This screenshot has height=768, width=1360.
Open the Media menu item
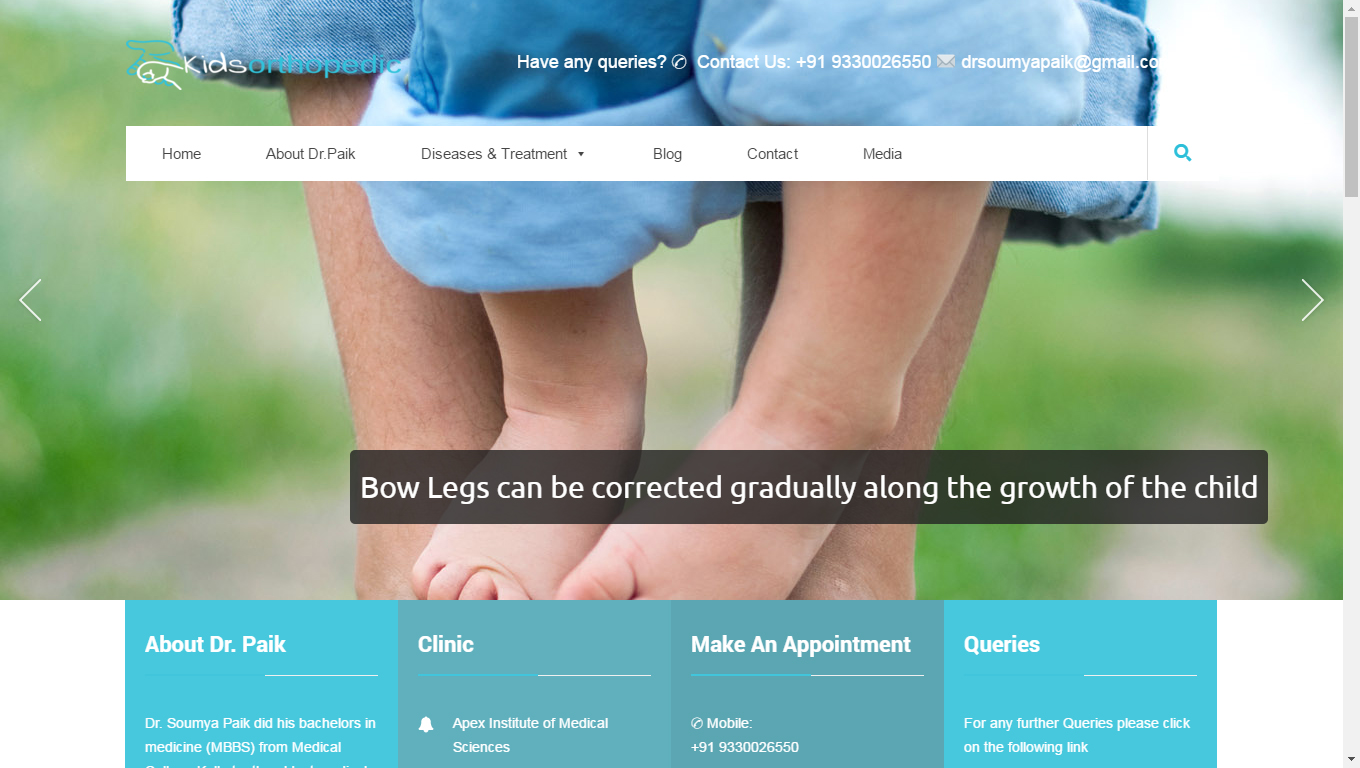tap(882, 154)
